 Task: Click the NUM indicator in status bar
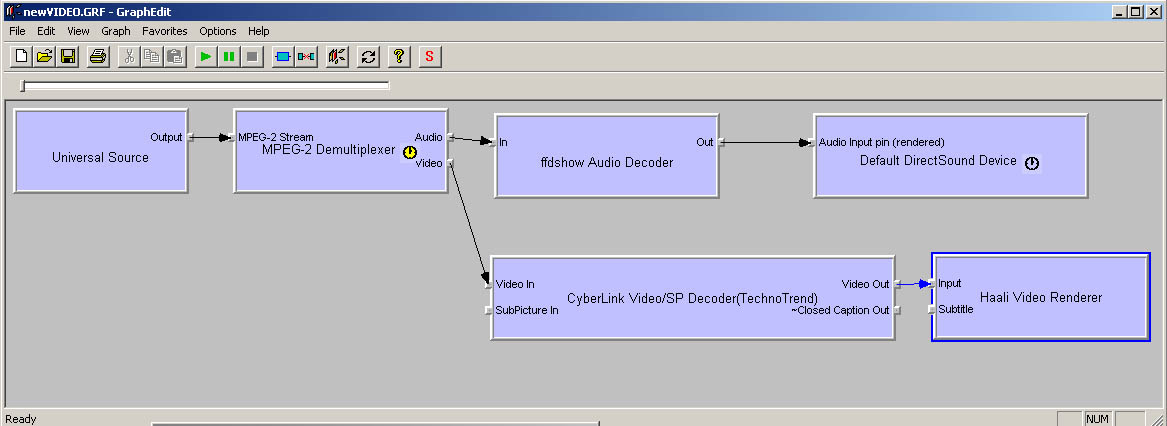(1097, 419)
